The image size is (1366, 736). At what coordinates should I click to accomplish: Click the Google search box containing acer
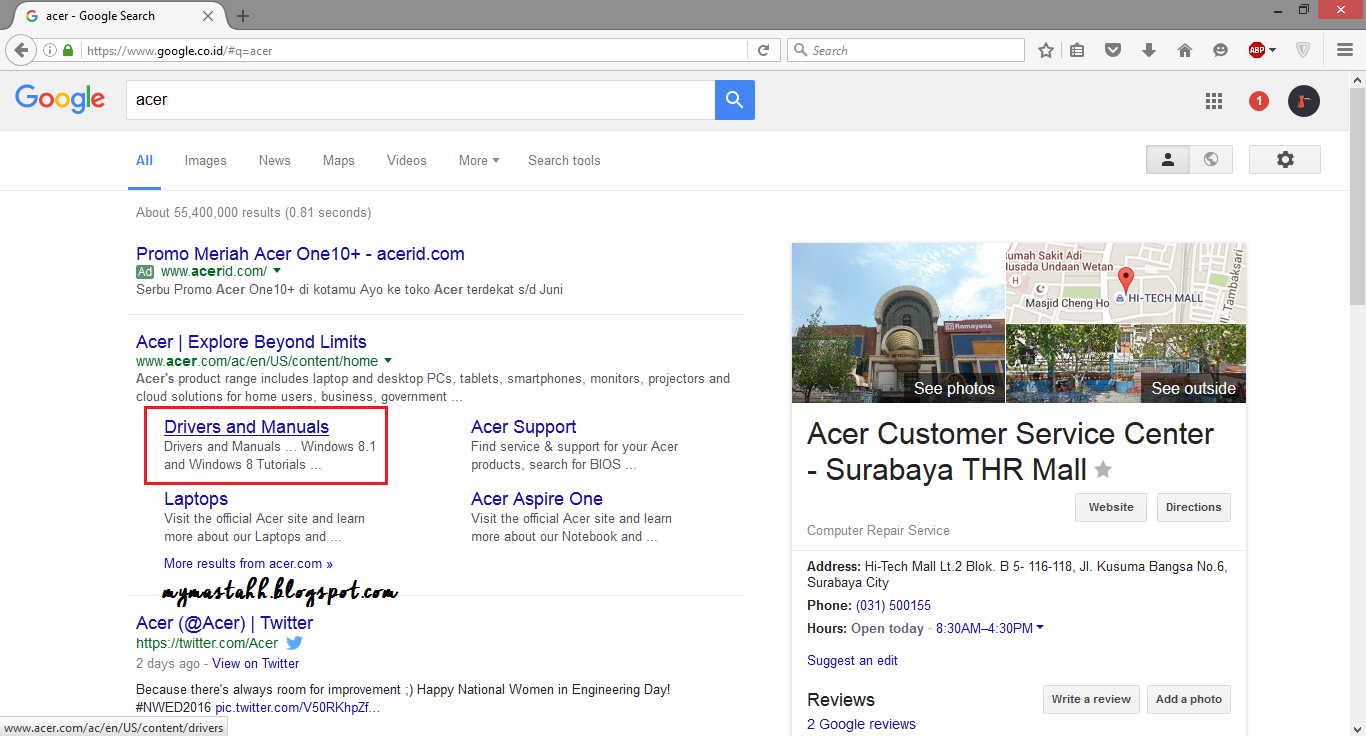click(420, 100)
